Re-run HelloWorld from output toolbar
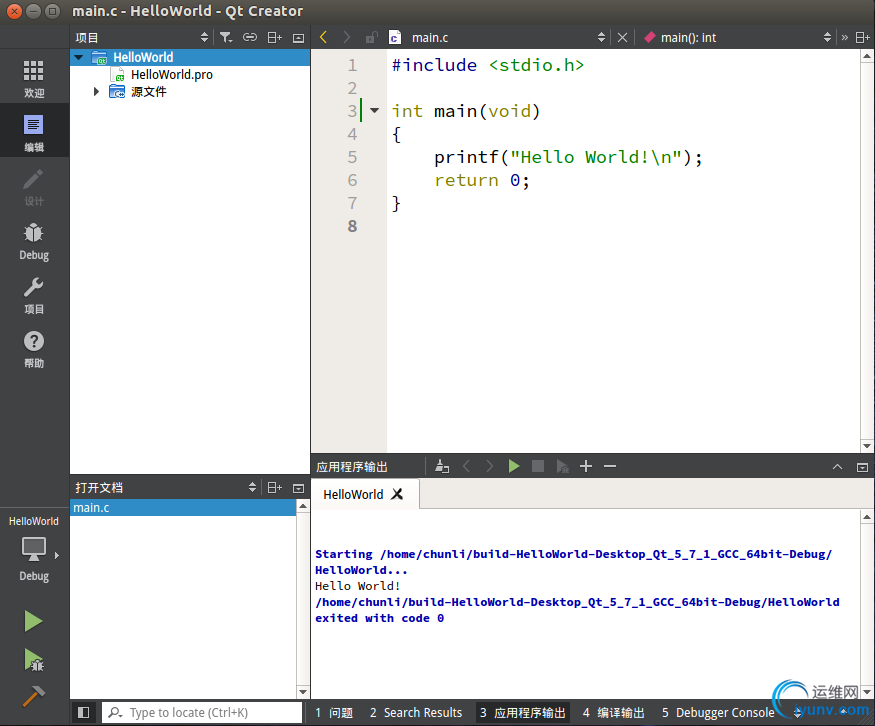The image size is (875, 726). 514,466
